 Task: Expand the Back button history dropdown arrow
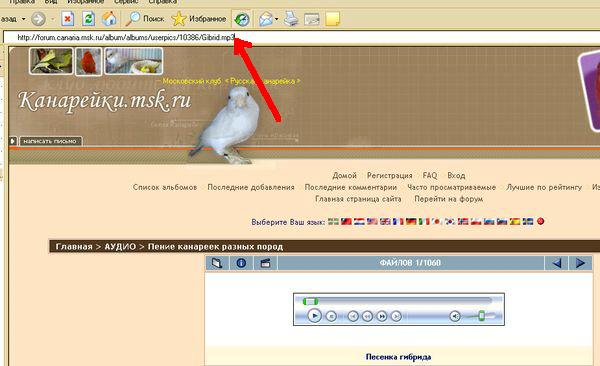point(23,19)
